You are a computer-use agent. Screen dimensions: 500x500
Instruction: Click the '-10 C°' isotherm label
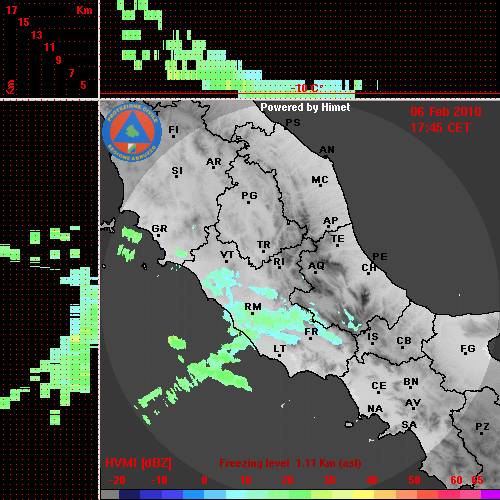click(307, 88)
